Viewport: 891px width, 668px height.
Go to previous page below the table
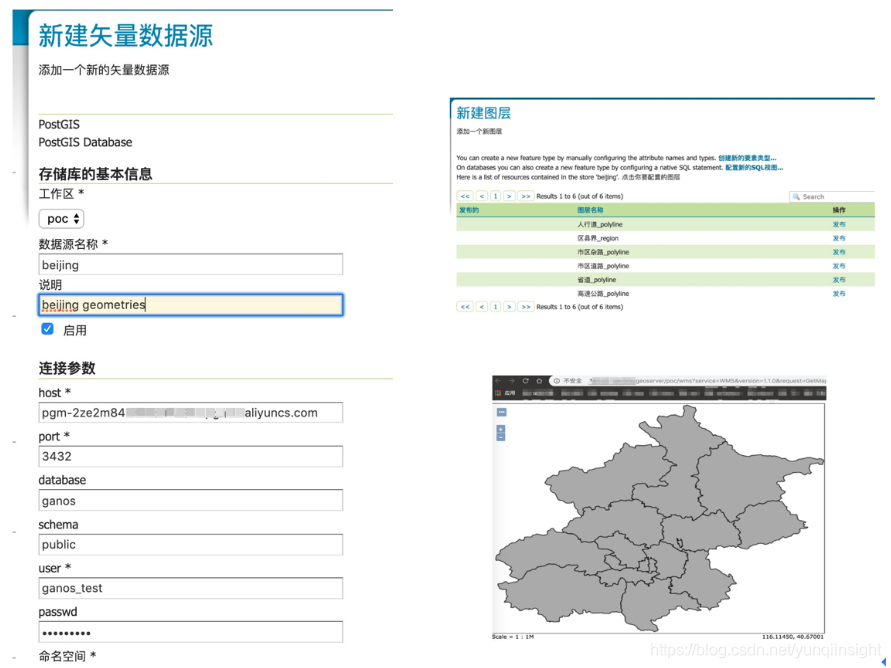click(482, 307)
